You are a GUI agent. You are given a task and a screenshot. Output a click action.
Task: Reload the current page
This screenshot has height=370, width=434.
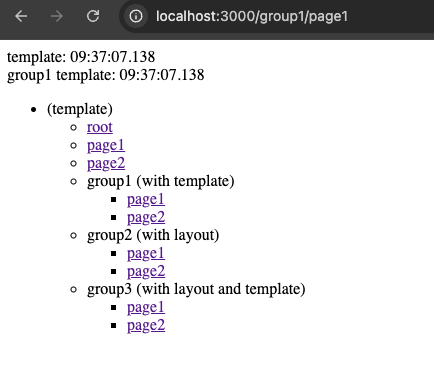tap(93, 16)
